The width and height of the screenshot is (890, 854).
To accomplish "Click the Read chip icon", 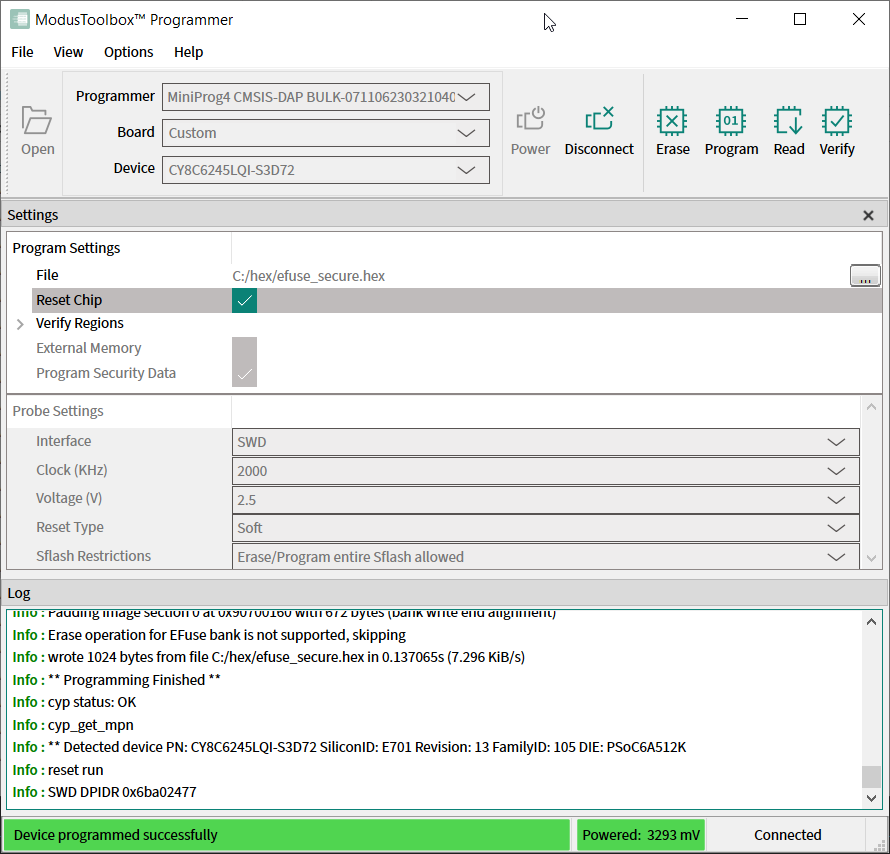I will (x=788, y=122).
